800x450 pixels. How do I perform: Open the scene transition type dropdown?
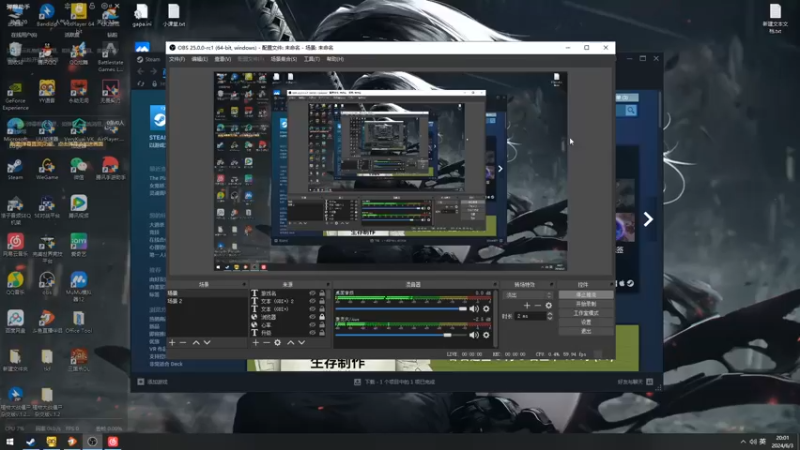tap(528, 295)
